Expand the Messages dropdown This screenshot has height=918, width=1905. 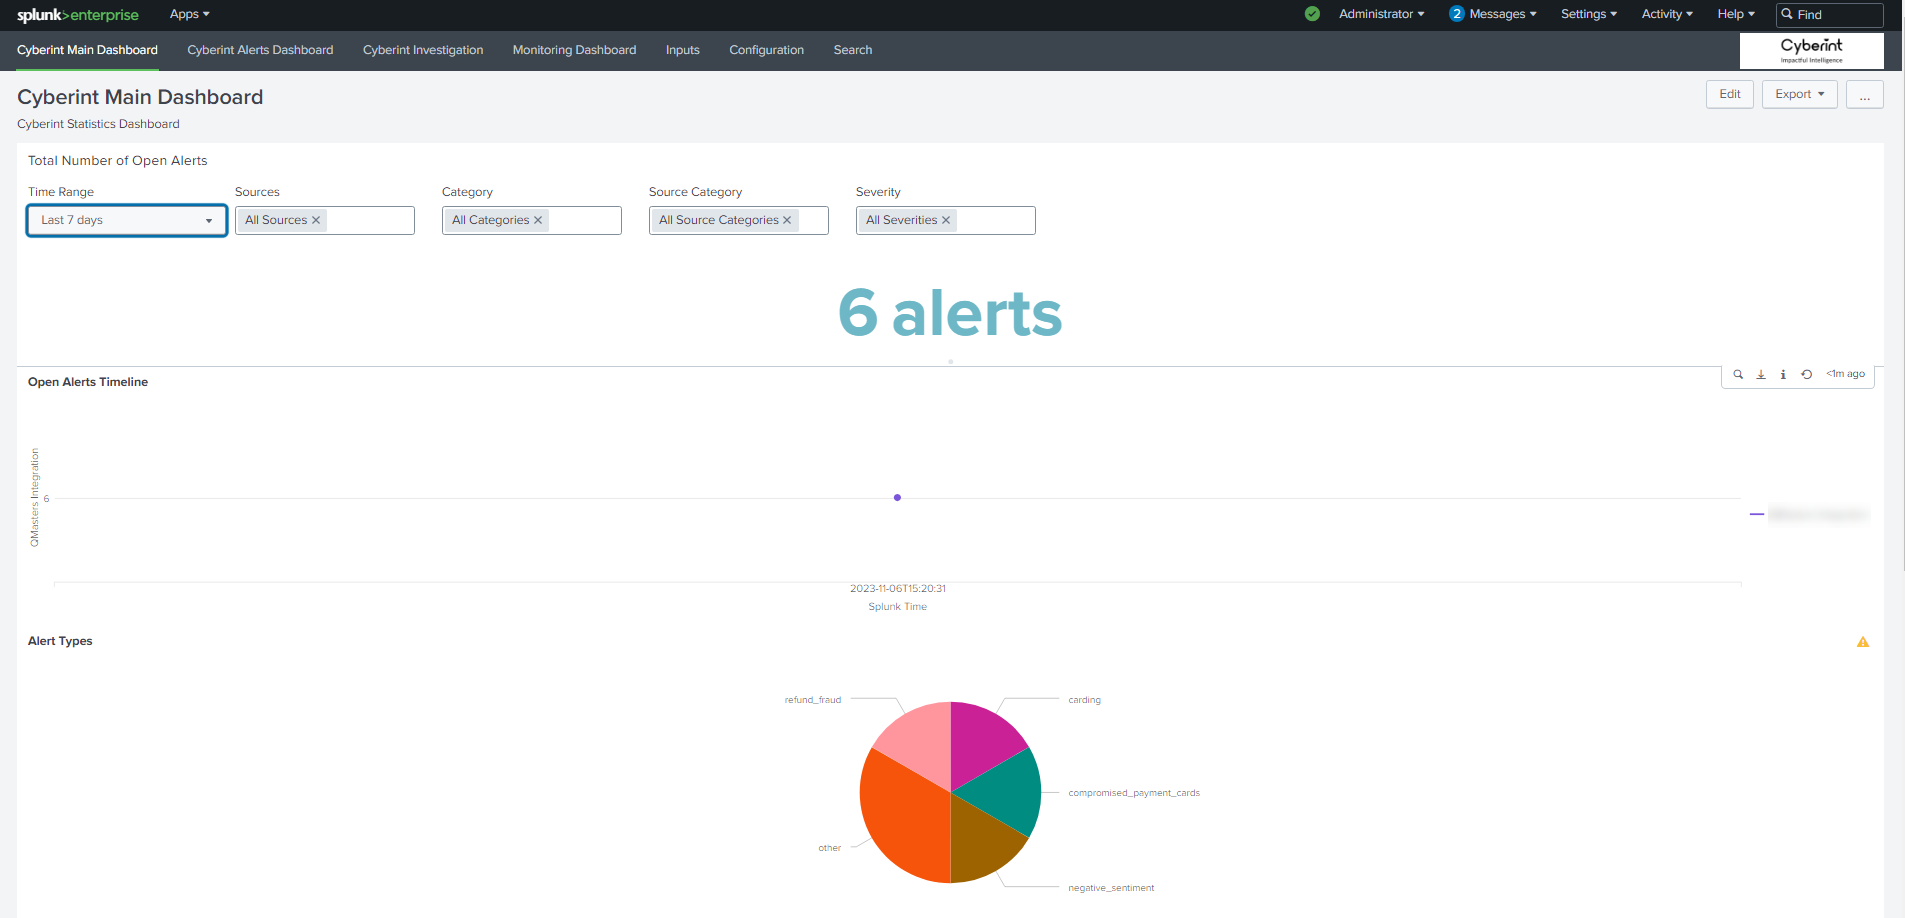pos(1503,14)
